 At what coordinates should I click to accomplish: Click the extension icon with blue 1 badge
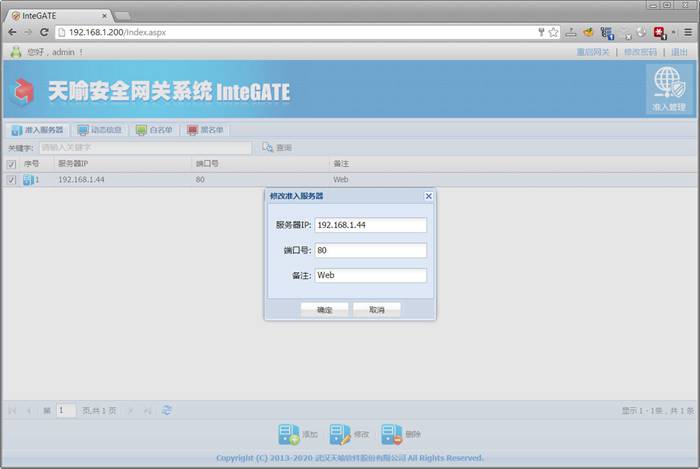click(607, 33)
